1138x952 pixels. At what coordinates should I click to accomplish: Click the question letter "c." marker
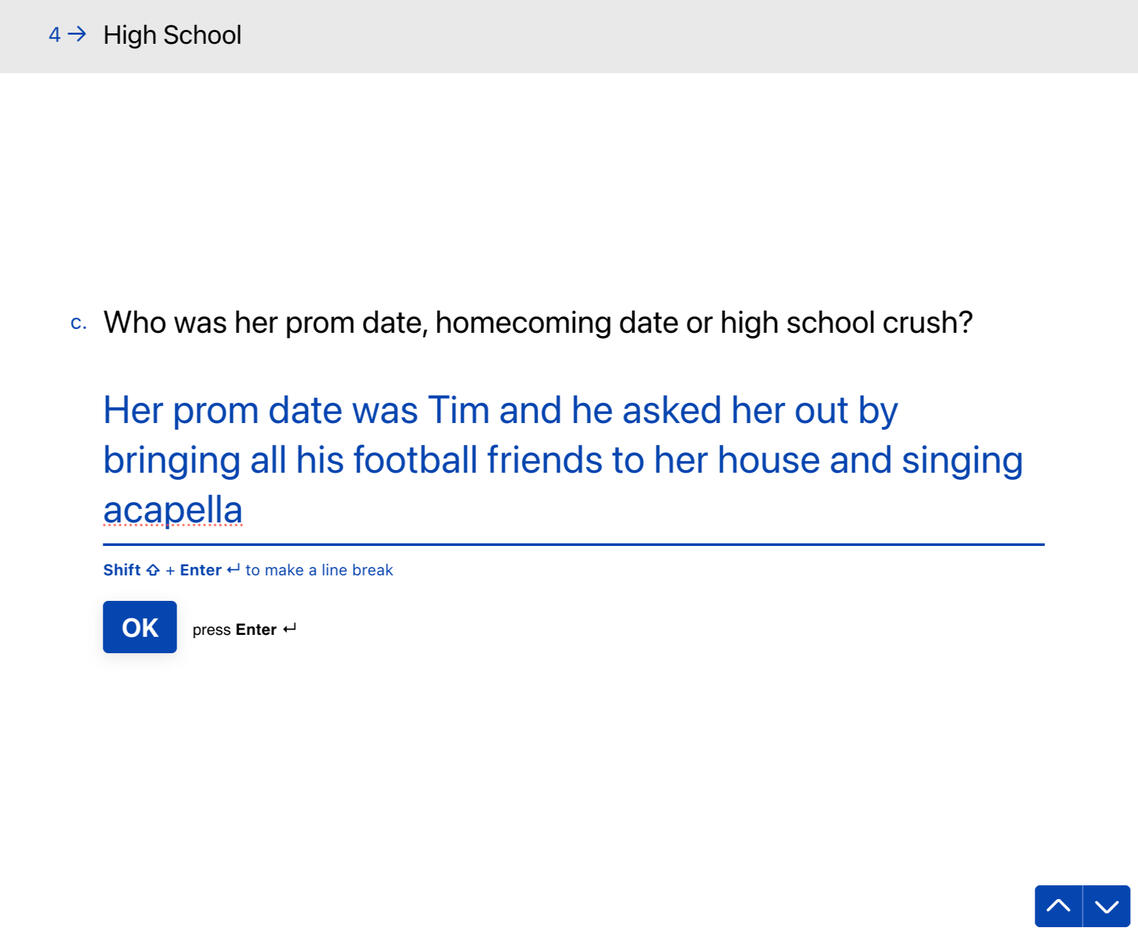[79, 323]
